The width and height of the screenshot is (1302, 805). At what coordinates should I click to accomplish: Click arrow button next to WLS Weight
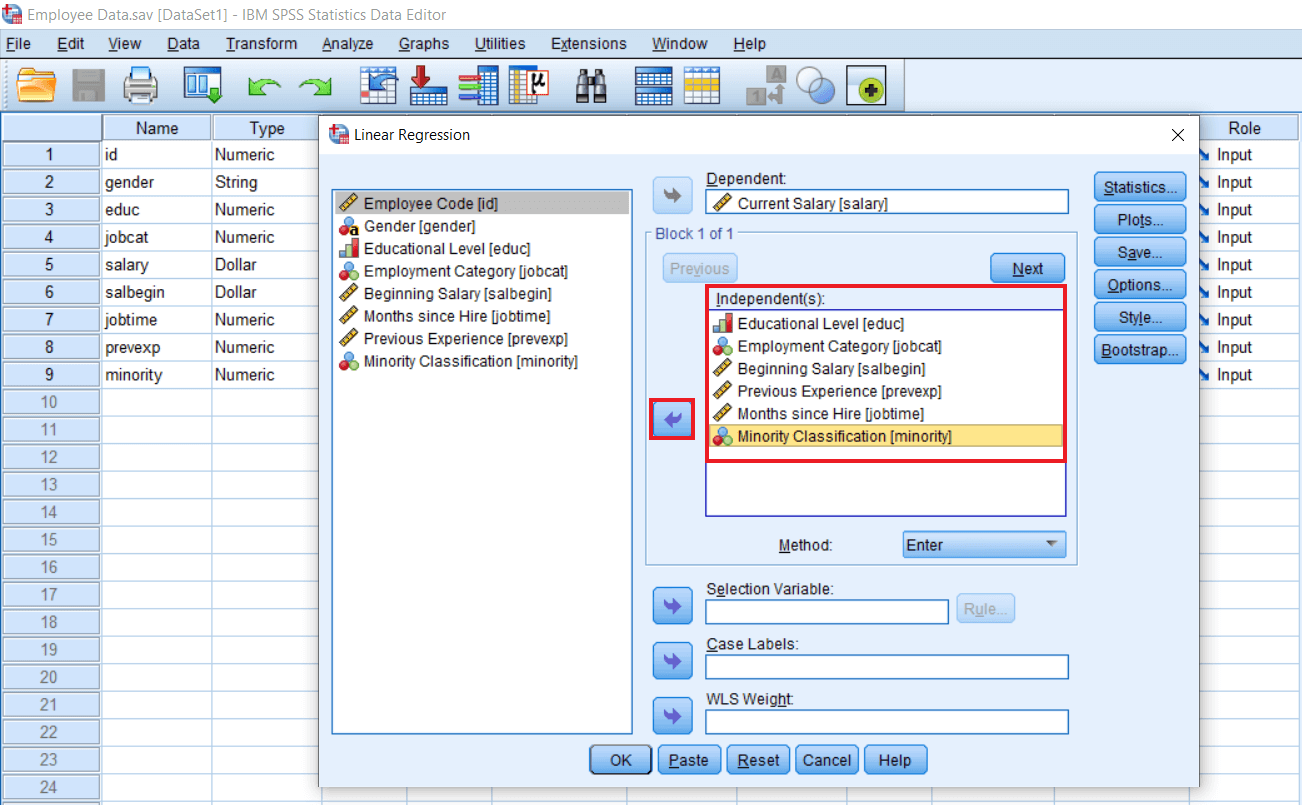672,715
